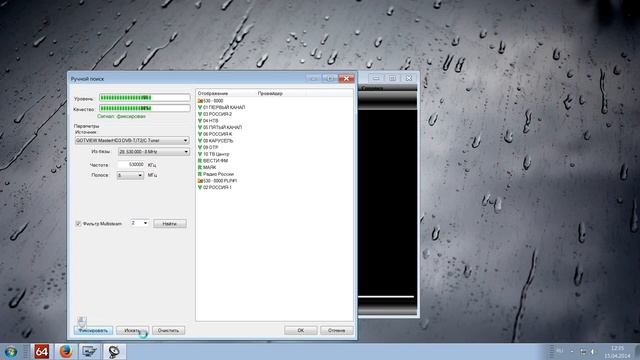This screenshot has height=360, width=640.
Task: Click the Частота frequency input field
Action: point(131,164)
